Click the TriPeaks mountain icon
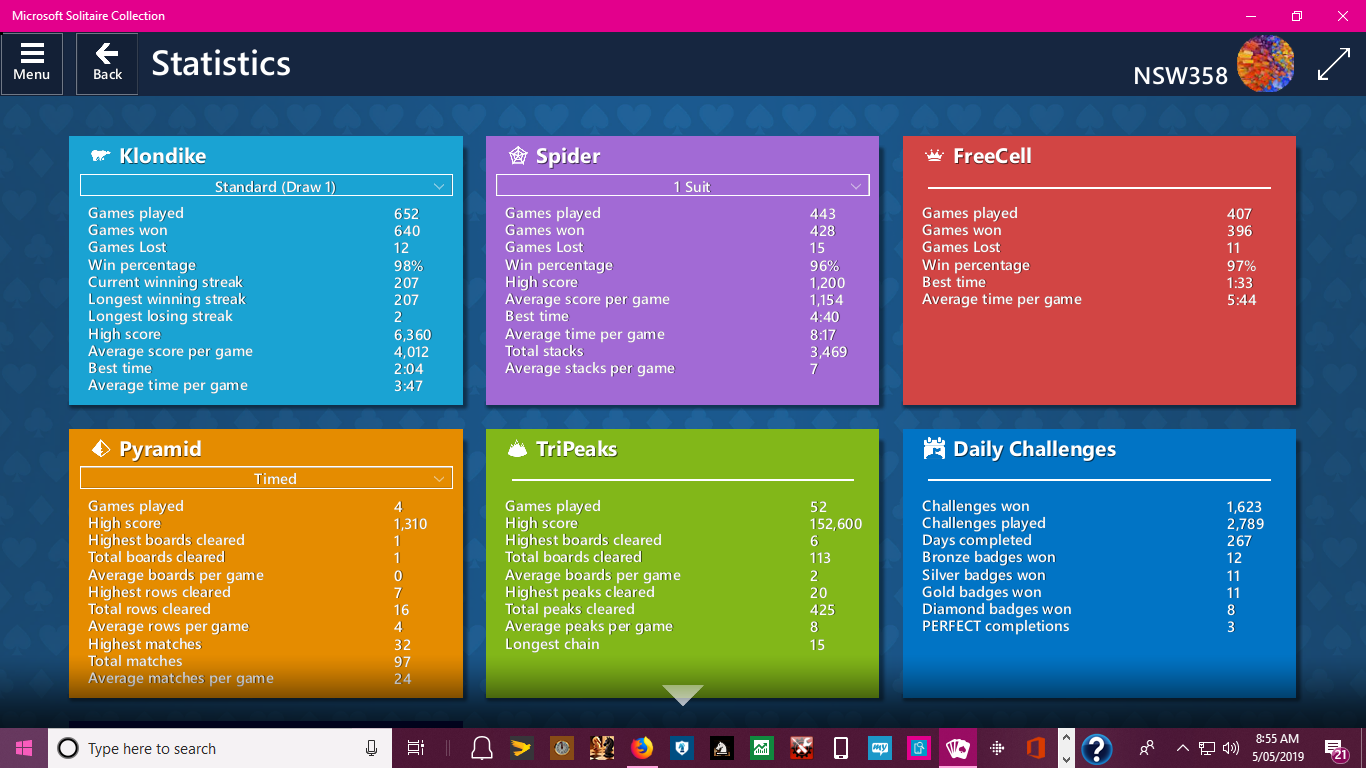 pos(517,449)
